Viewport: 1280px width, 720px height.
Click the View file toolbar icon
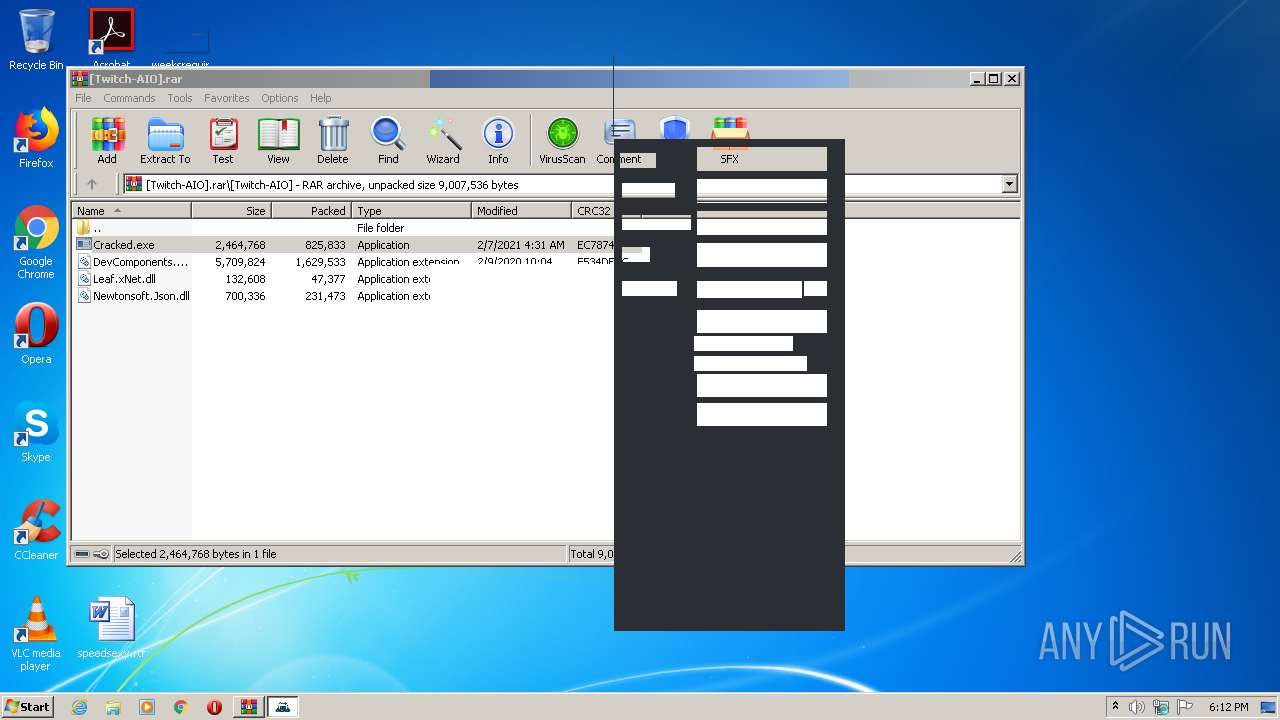point(278,140)
